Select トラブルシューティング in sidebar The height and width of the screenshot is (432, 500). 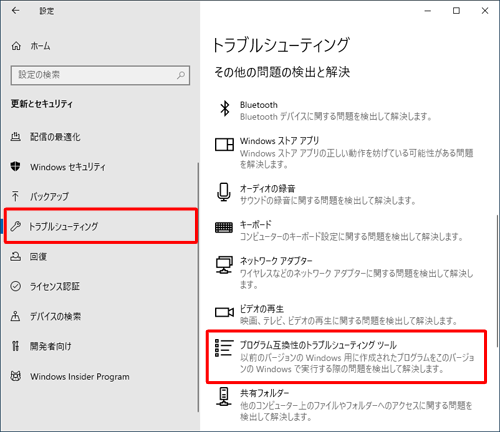pyautogui.click(x=101, y=226)
